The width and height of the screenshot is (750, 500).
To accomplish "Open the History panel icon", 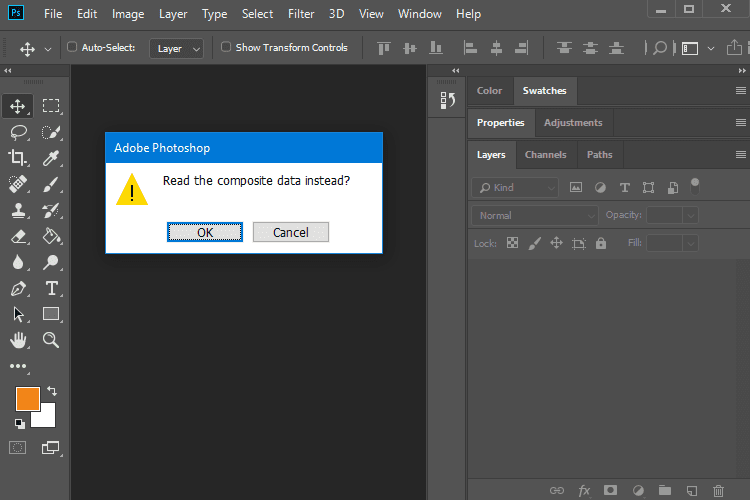I will point(447,100).
